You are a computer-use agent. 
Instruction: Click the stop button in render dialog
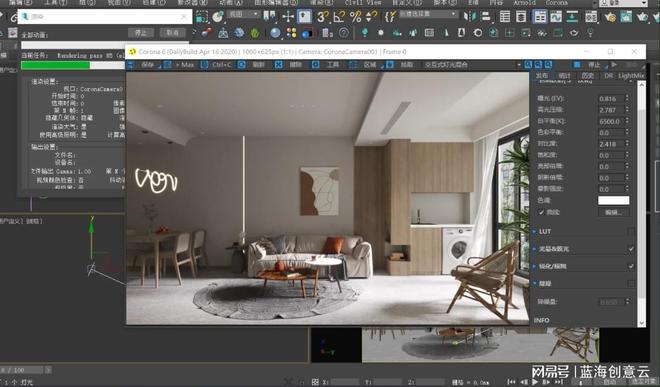click(x=141, y=32)
